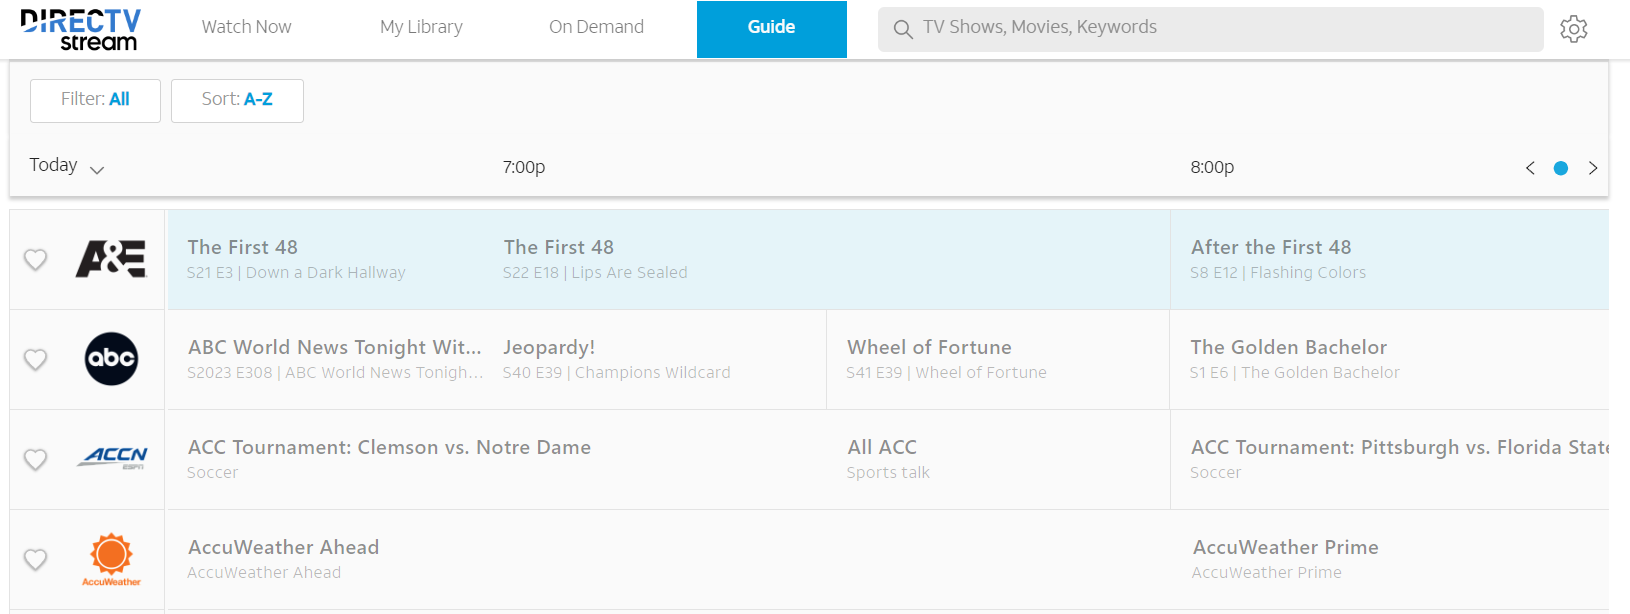Viewport: 1630px width, 614px height.
Task: Select the A&E channel logo
Action: [111, 259]
